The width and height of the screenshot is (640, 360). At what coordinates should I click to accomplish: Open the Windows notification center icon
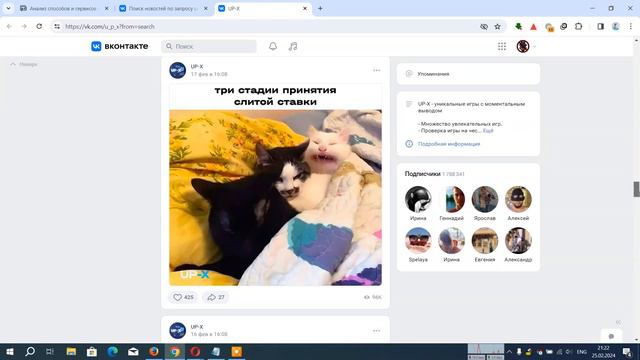627,351
